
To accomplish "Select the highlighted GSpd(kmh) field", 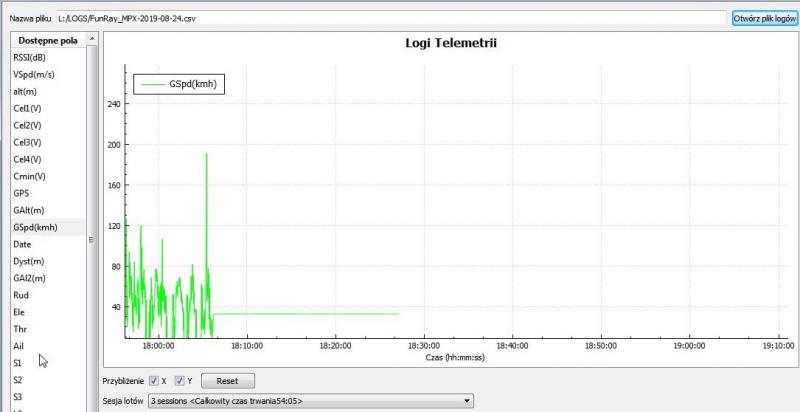I will (35, 227).
